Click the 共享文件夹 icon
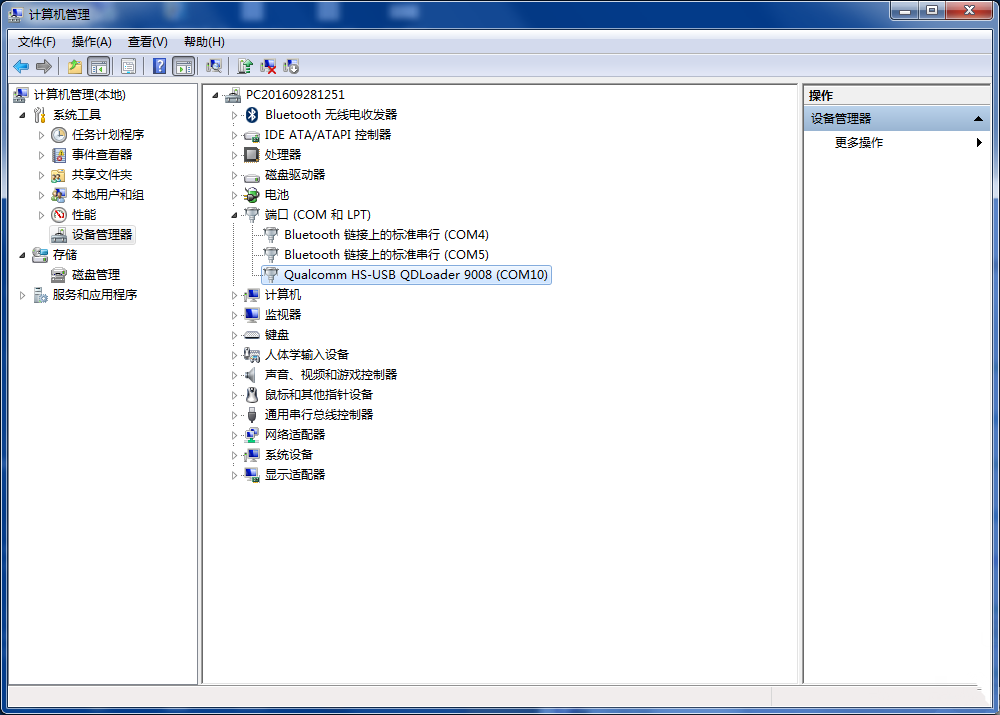Image resolution: width=1000 pixels, height=715 pixels. (x=59, y=175)
